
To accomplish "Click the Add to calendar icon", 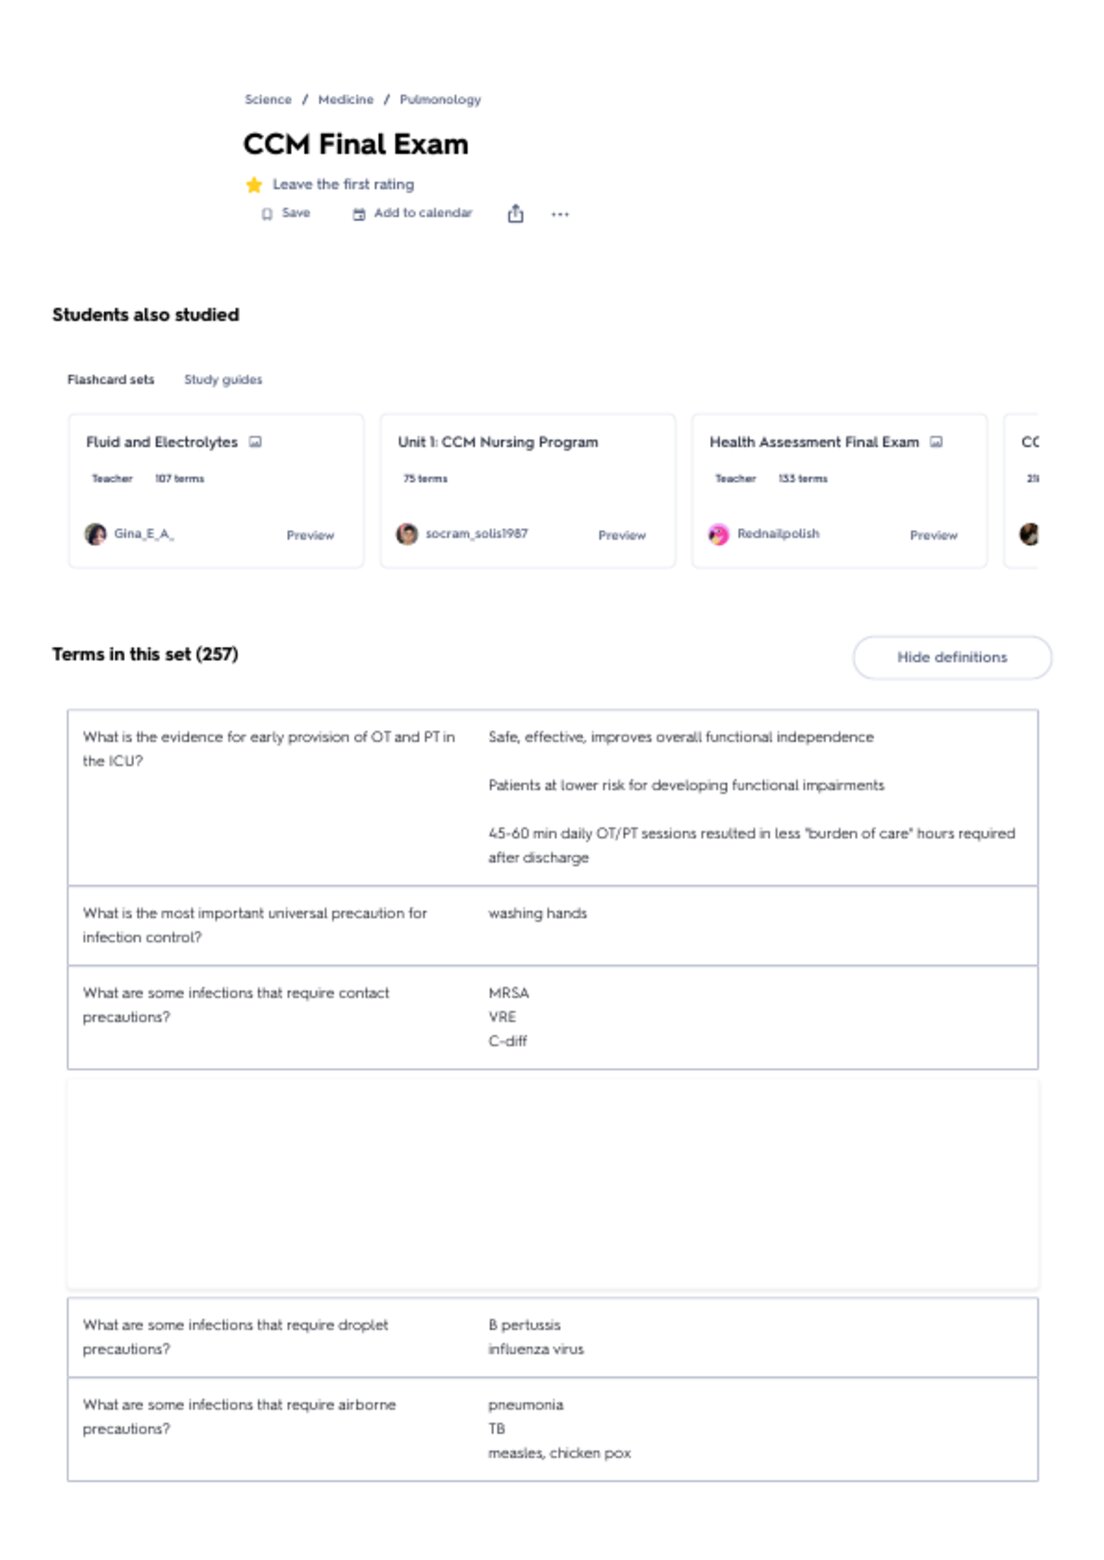I will pos(359,214).
